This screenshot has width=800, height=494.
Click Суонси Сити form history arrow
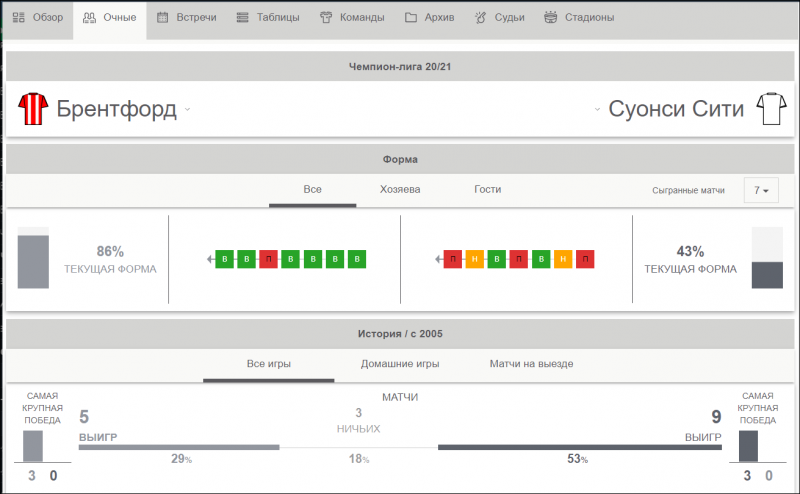(438, 259)
